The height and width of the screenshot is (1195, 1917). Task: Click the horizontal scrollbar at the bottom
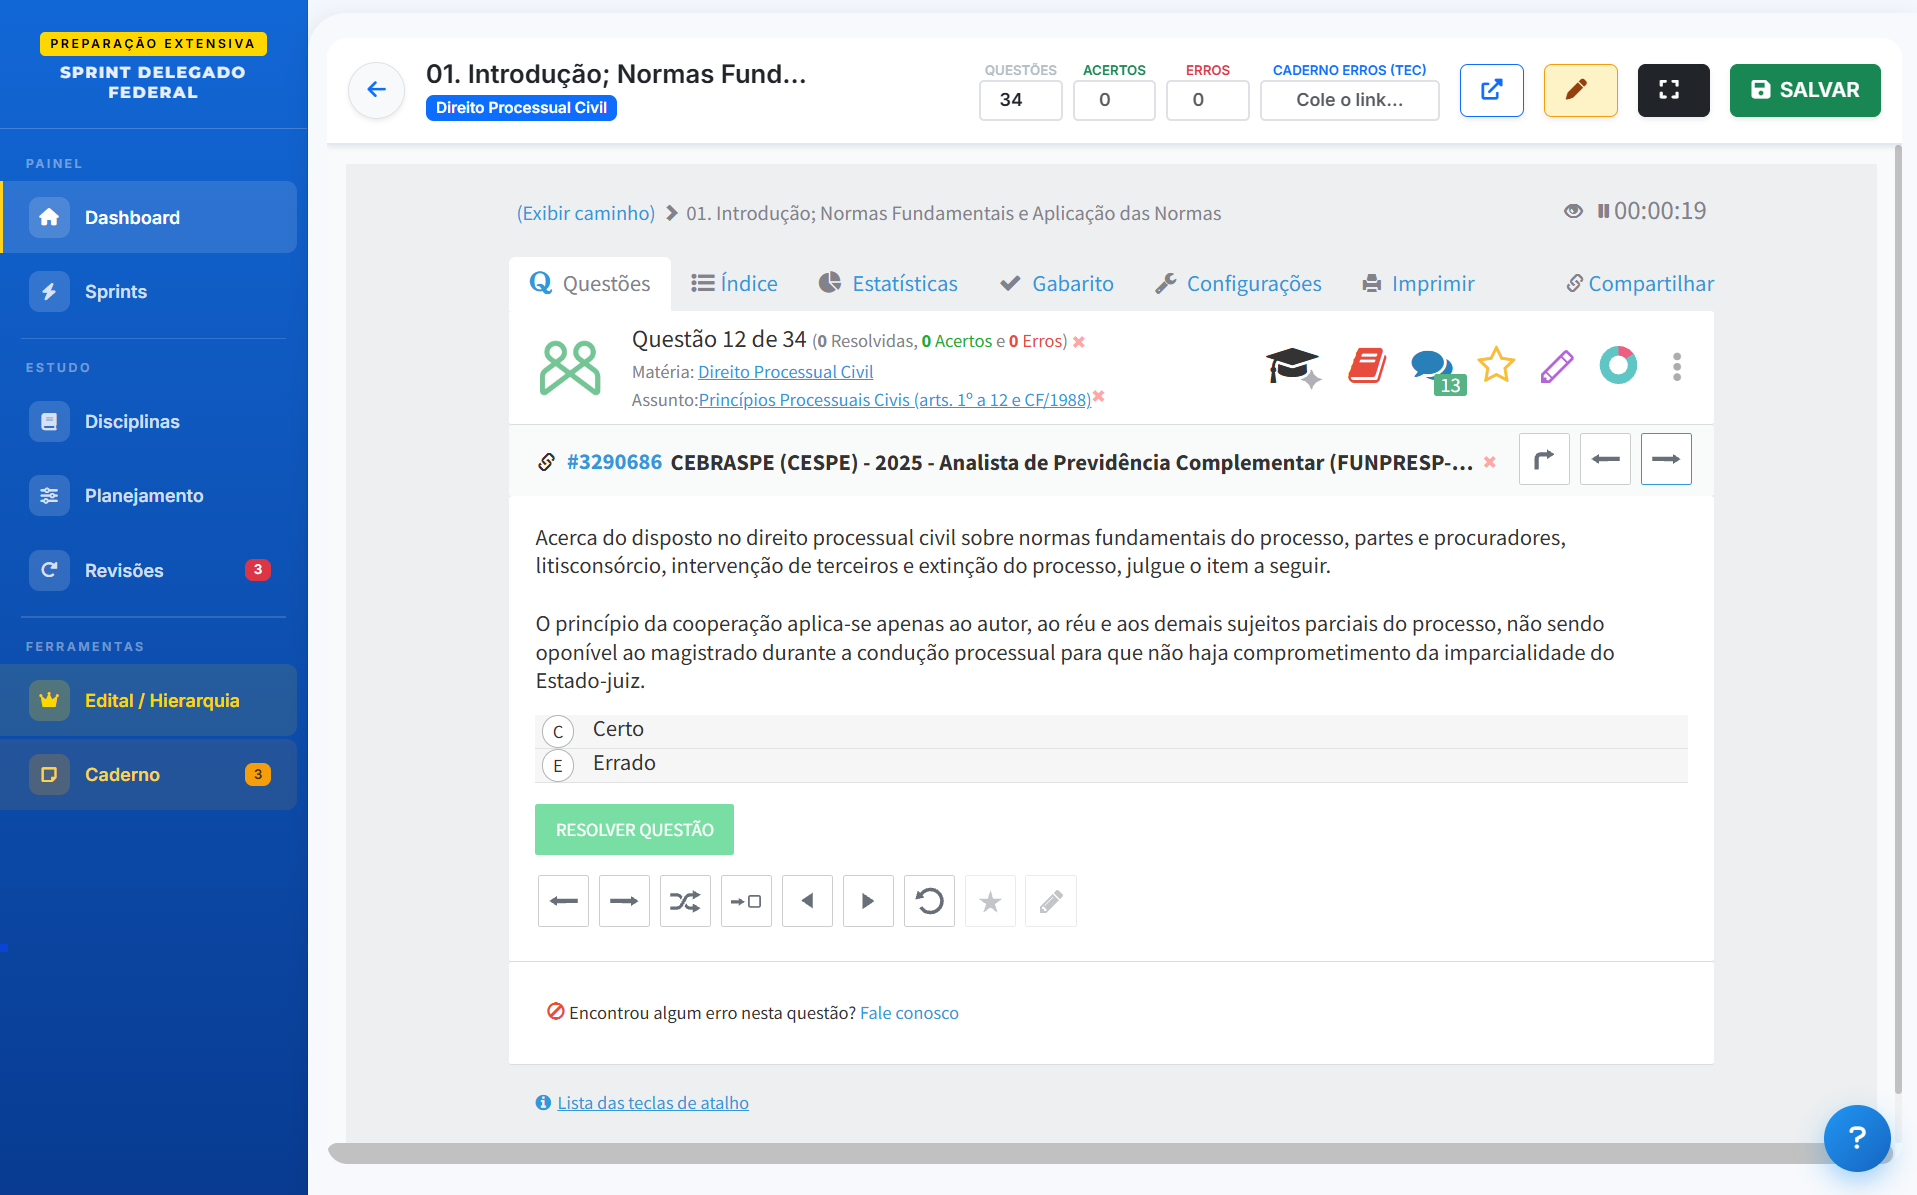1110,1153
